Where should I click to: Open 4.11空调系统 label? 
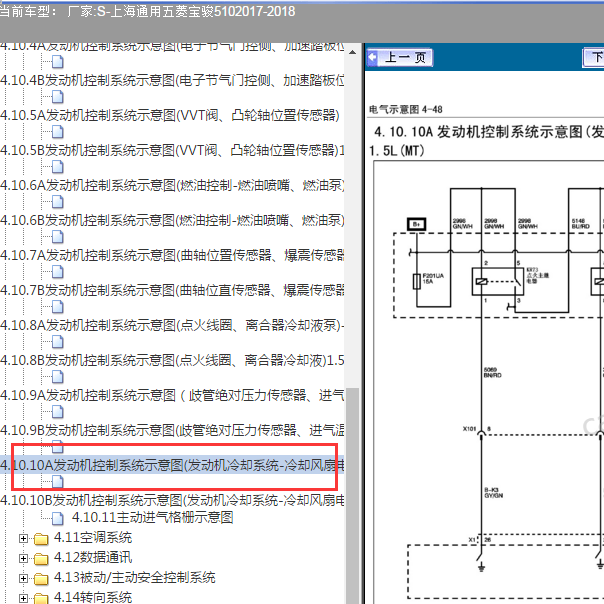click(x=93, y=538)
